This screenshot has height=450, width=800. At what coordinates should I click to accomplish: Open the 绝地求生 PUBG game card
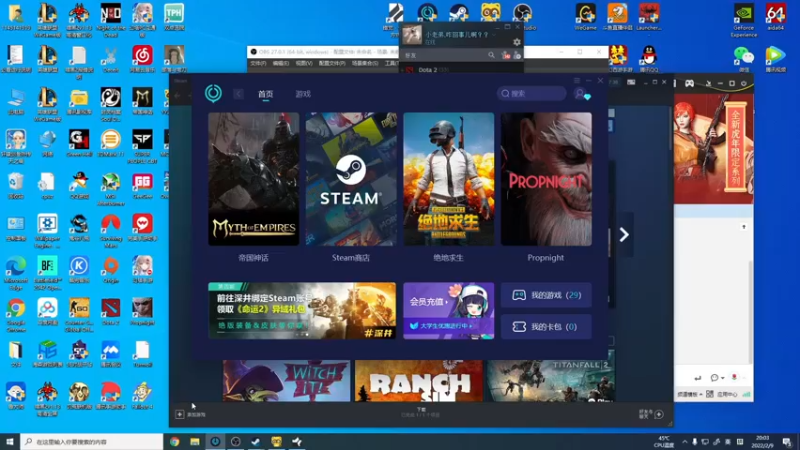(448, 179)
